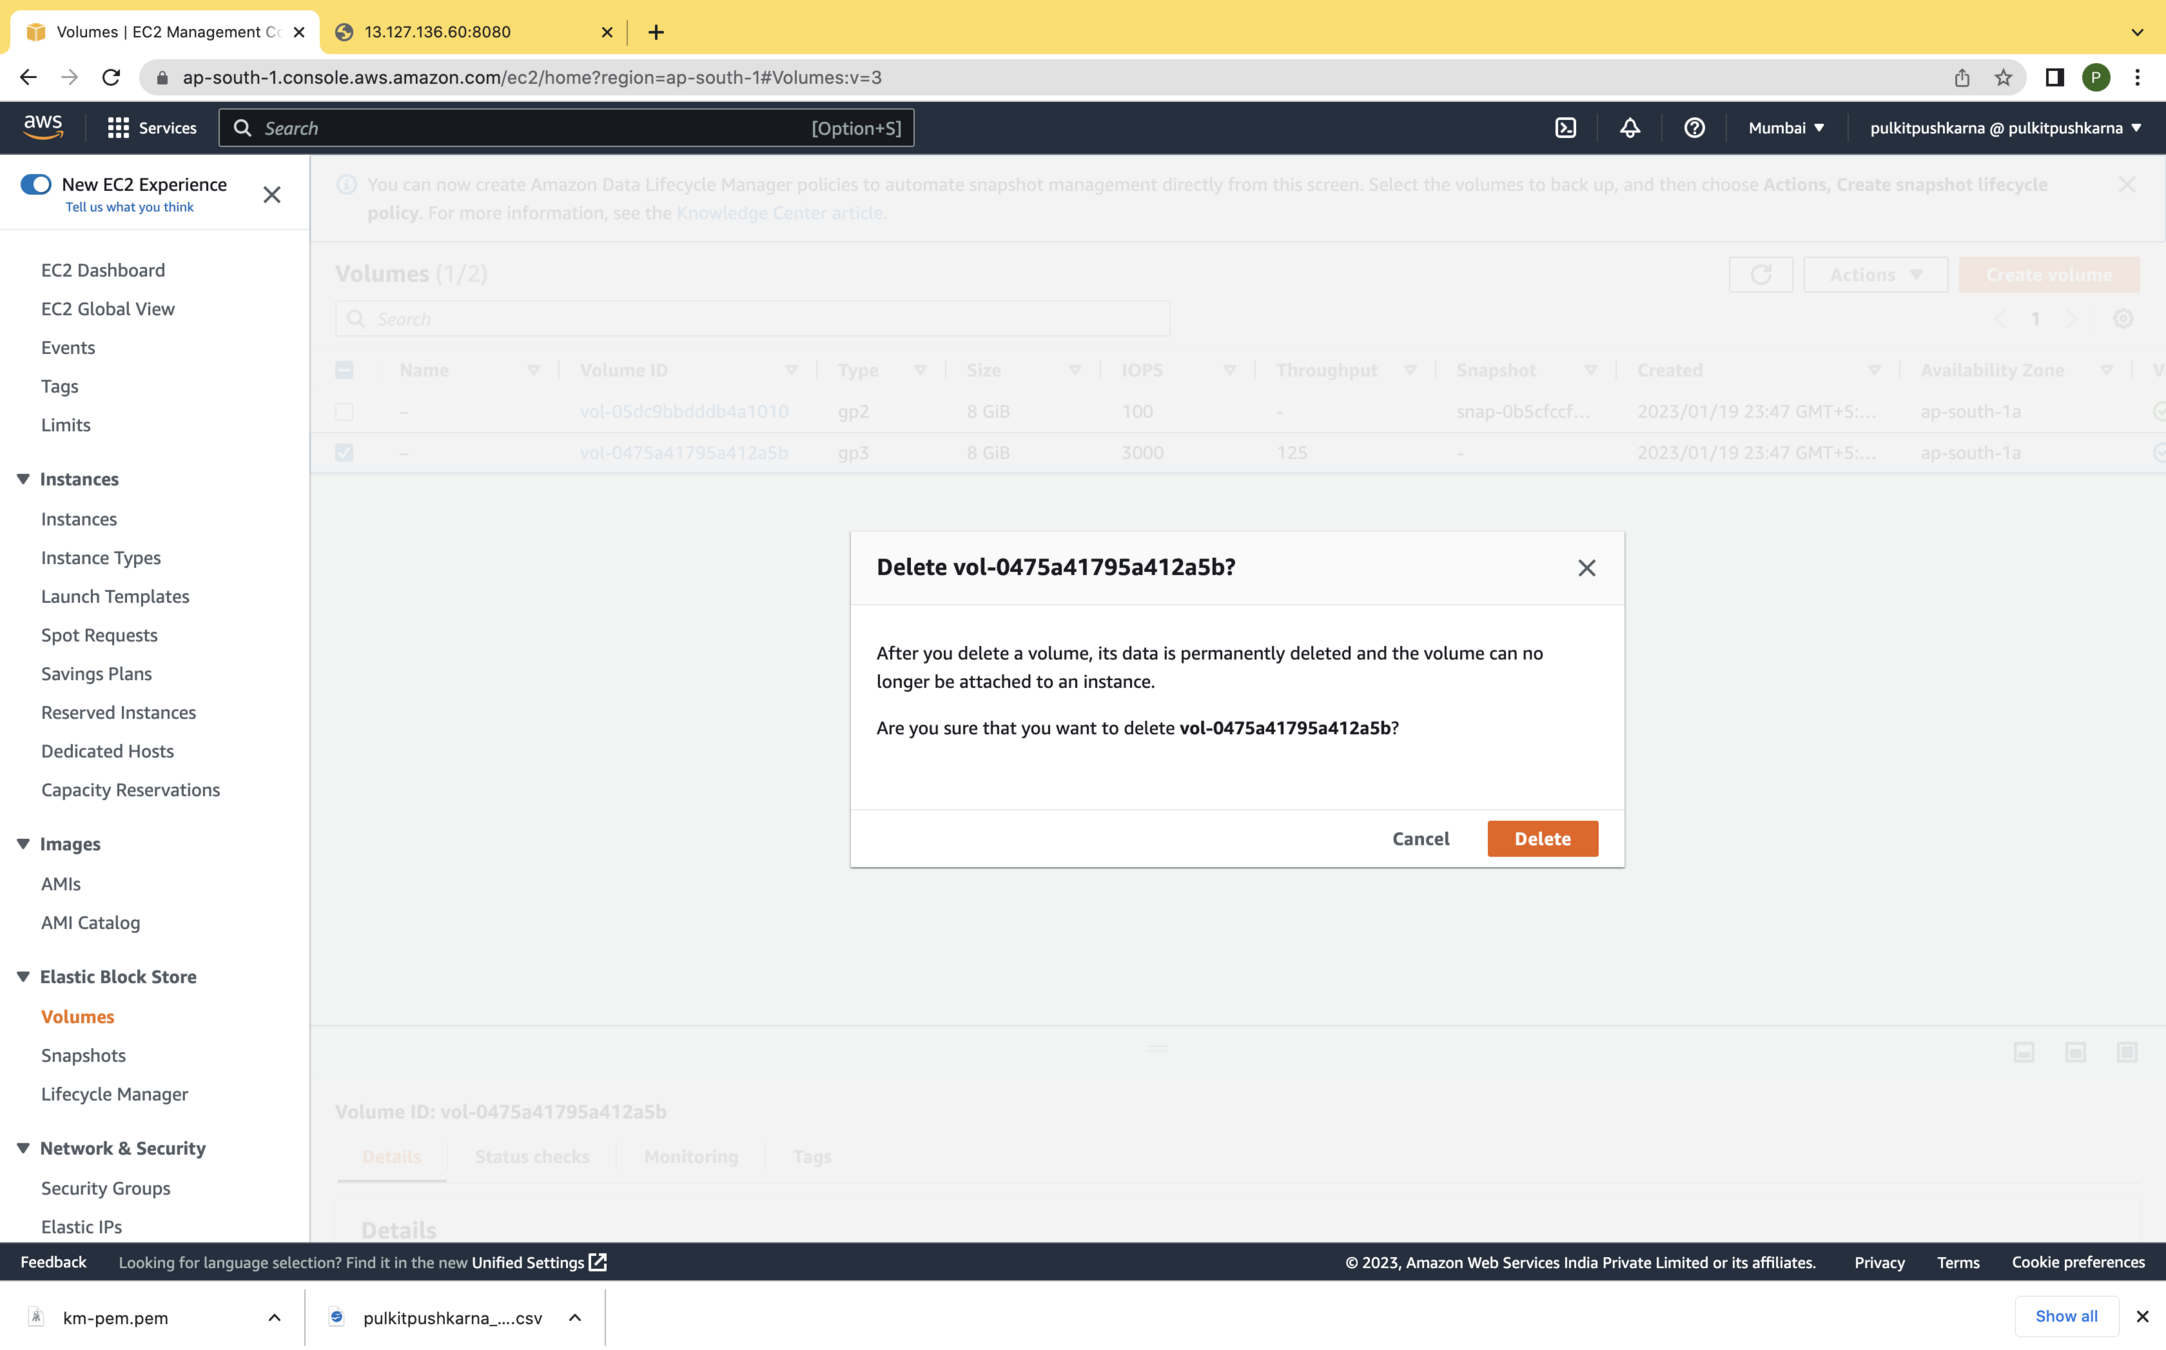Bookmark this page with star icon

click(x=2003, y=78)
